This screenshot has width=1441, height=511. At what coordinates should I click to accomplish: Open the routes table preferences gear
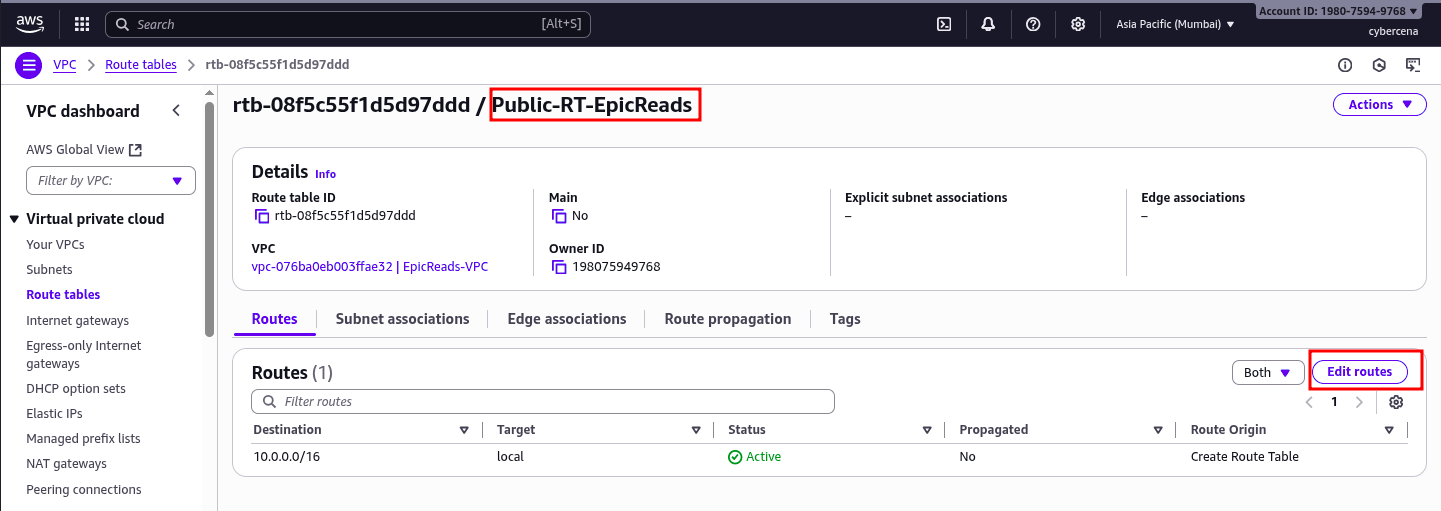click(1397, 402)
